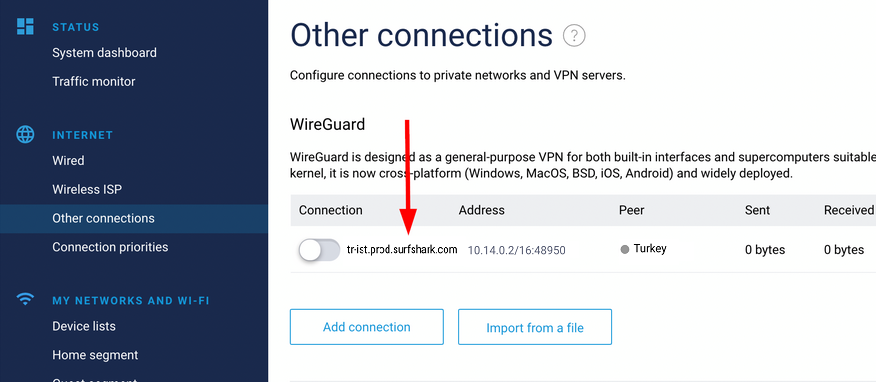Image resolution: width=896 pixels, height=382 pixels.
Task: Open Wireless ISP settings
Action: pos(87,189)
